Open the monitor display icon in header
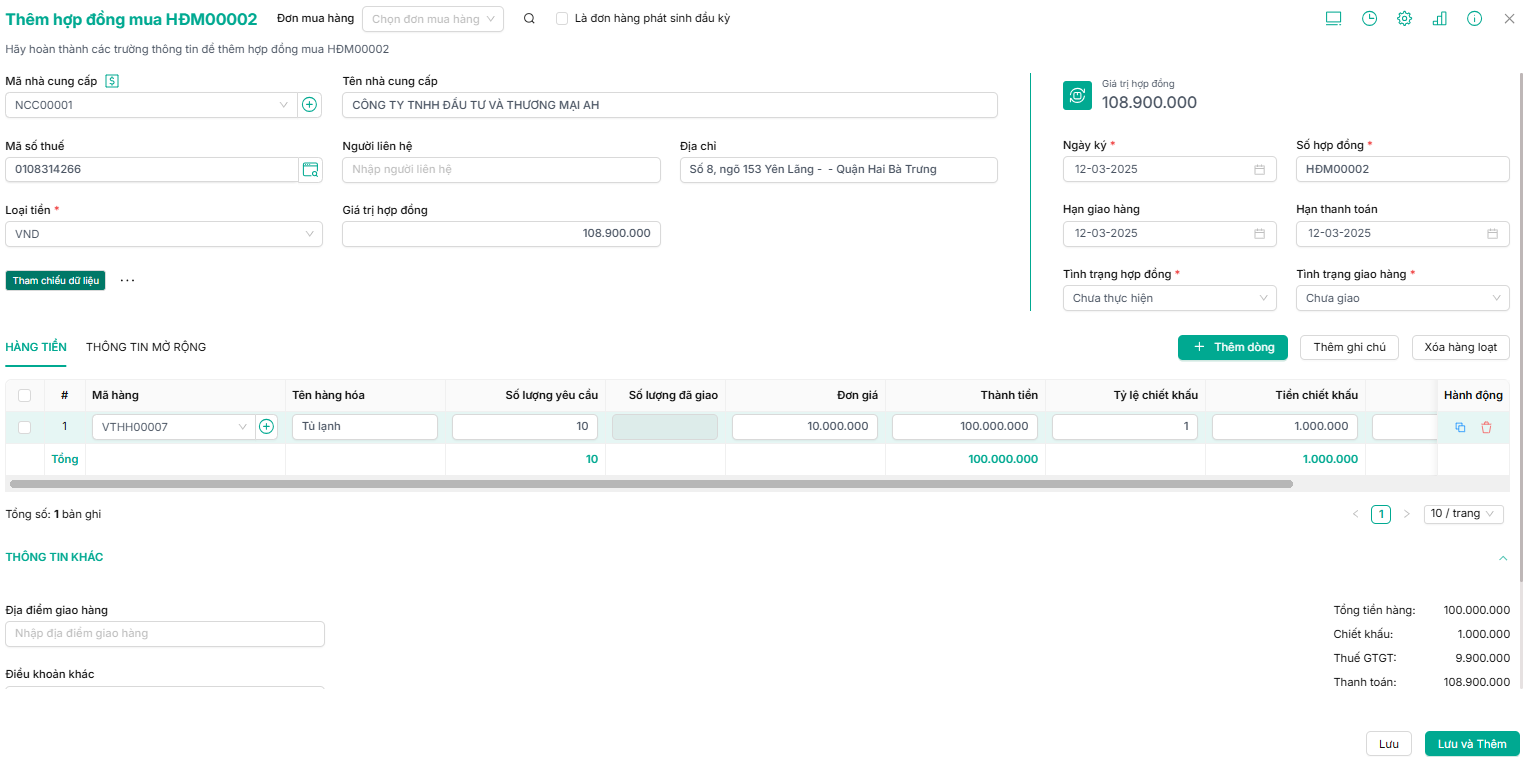Screen dimensions: 1528x757 (x=1333, y=19)
